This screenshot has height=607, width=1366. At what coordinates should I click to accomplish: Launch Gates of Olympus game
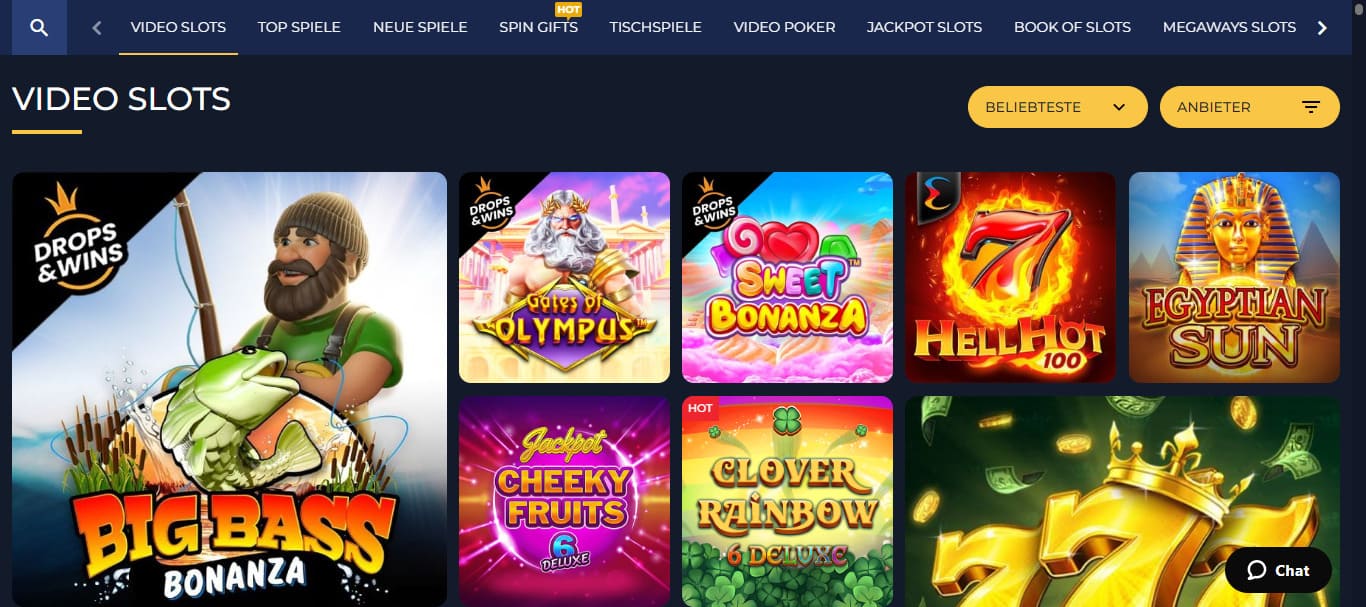click(564, 277)
